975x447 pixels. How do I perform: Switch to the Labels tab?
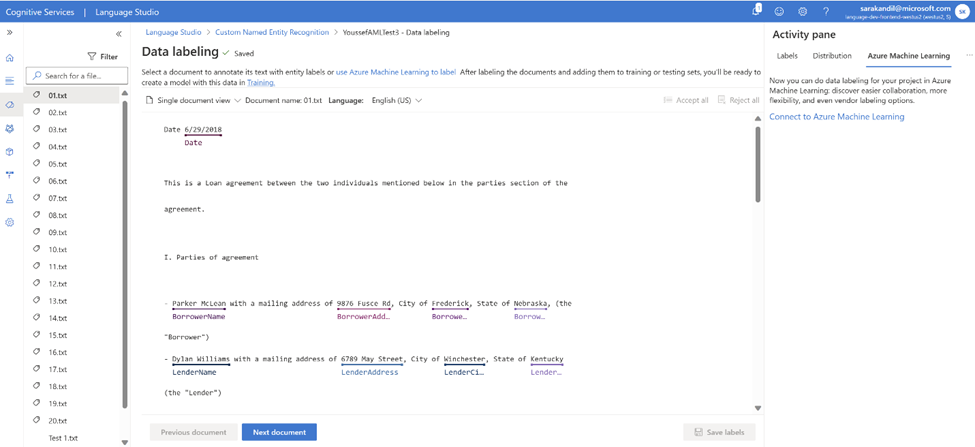(x=787, y=56)
